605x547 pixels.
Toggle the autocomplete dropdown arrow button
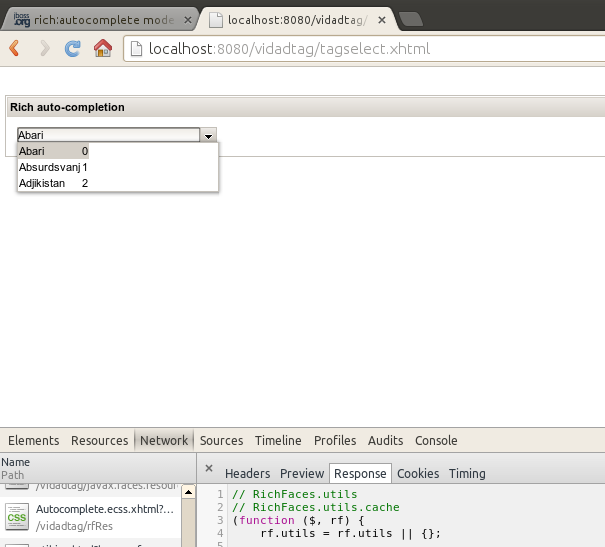click(208, 135)
